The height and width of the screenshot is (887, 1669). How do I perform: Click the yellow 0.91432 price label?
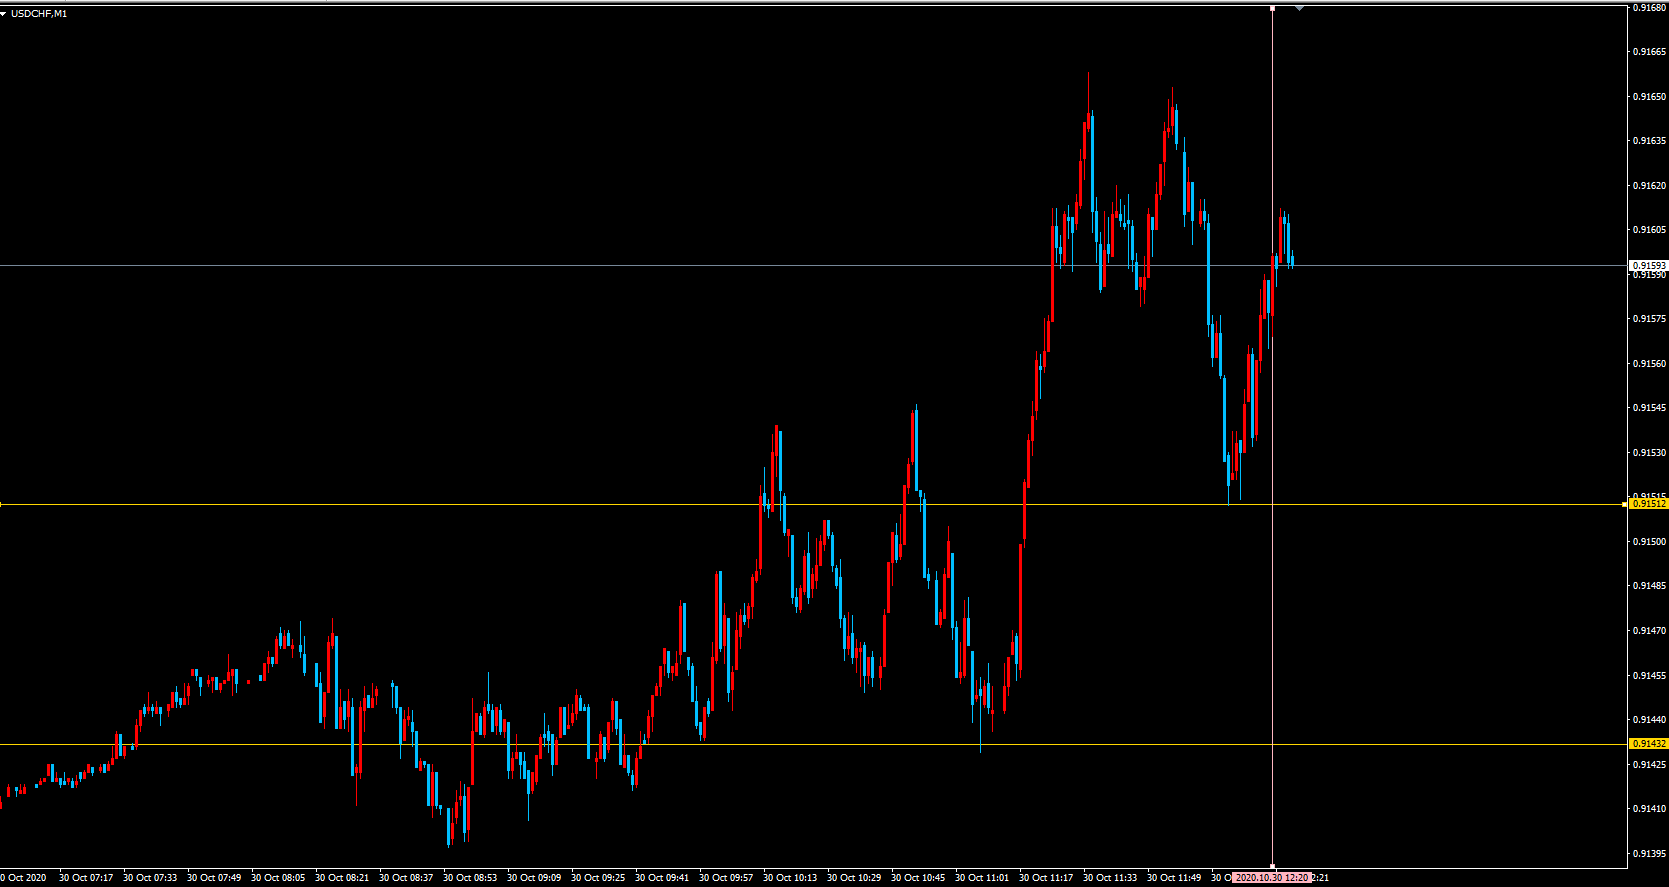point(1649,744)
